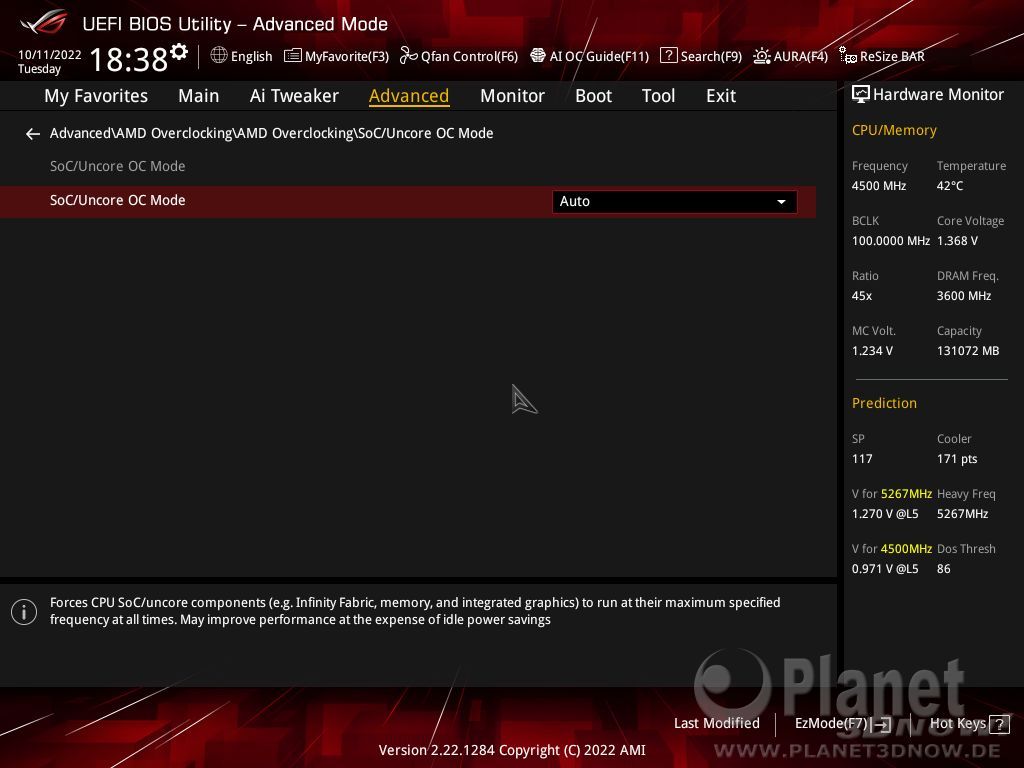Change language via English label

tap(251, 56)
